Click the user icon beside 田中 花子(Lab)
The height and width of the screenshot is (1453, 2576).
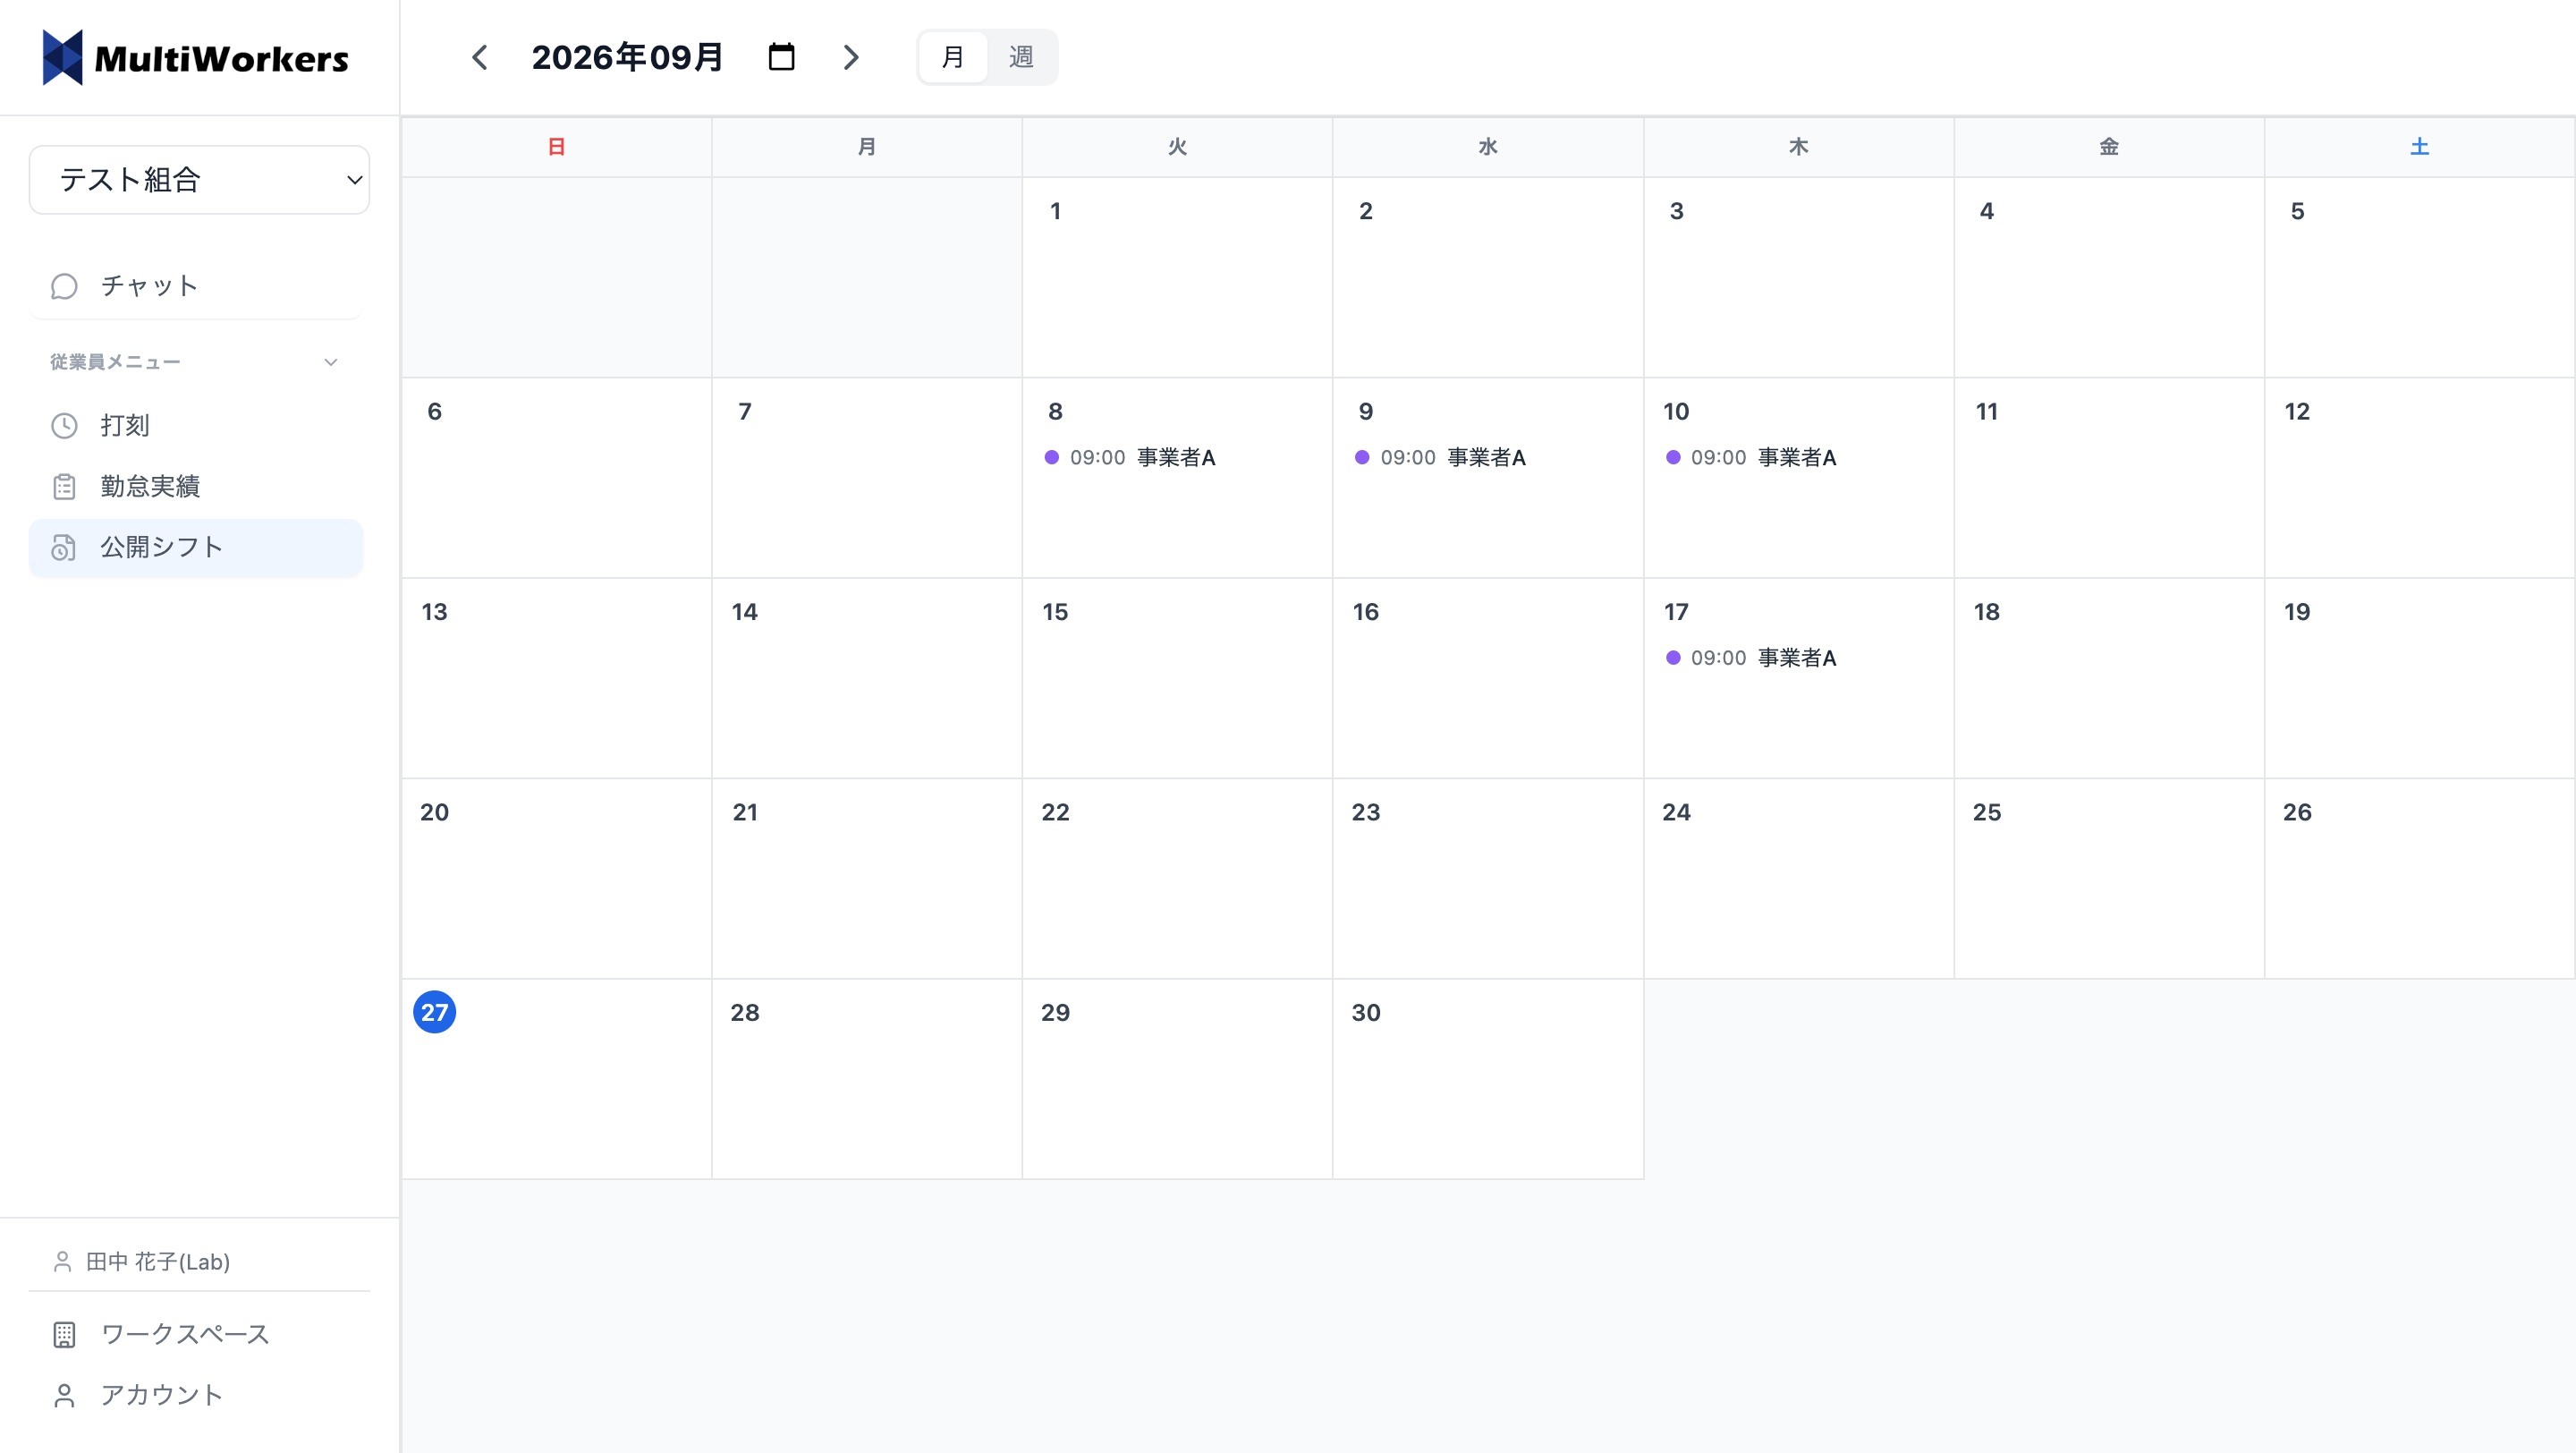point(62,1262)
